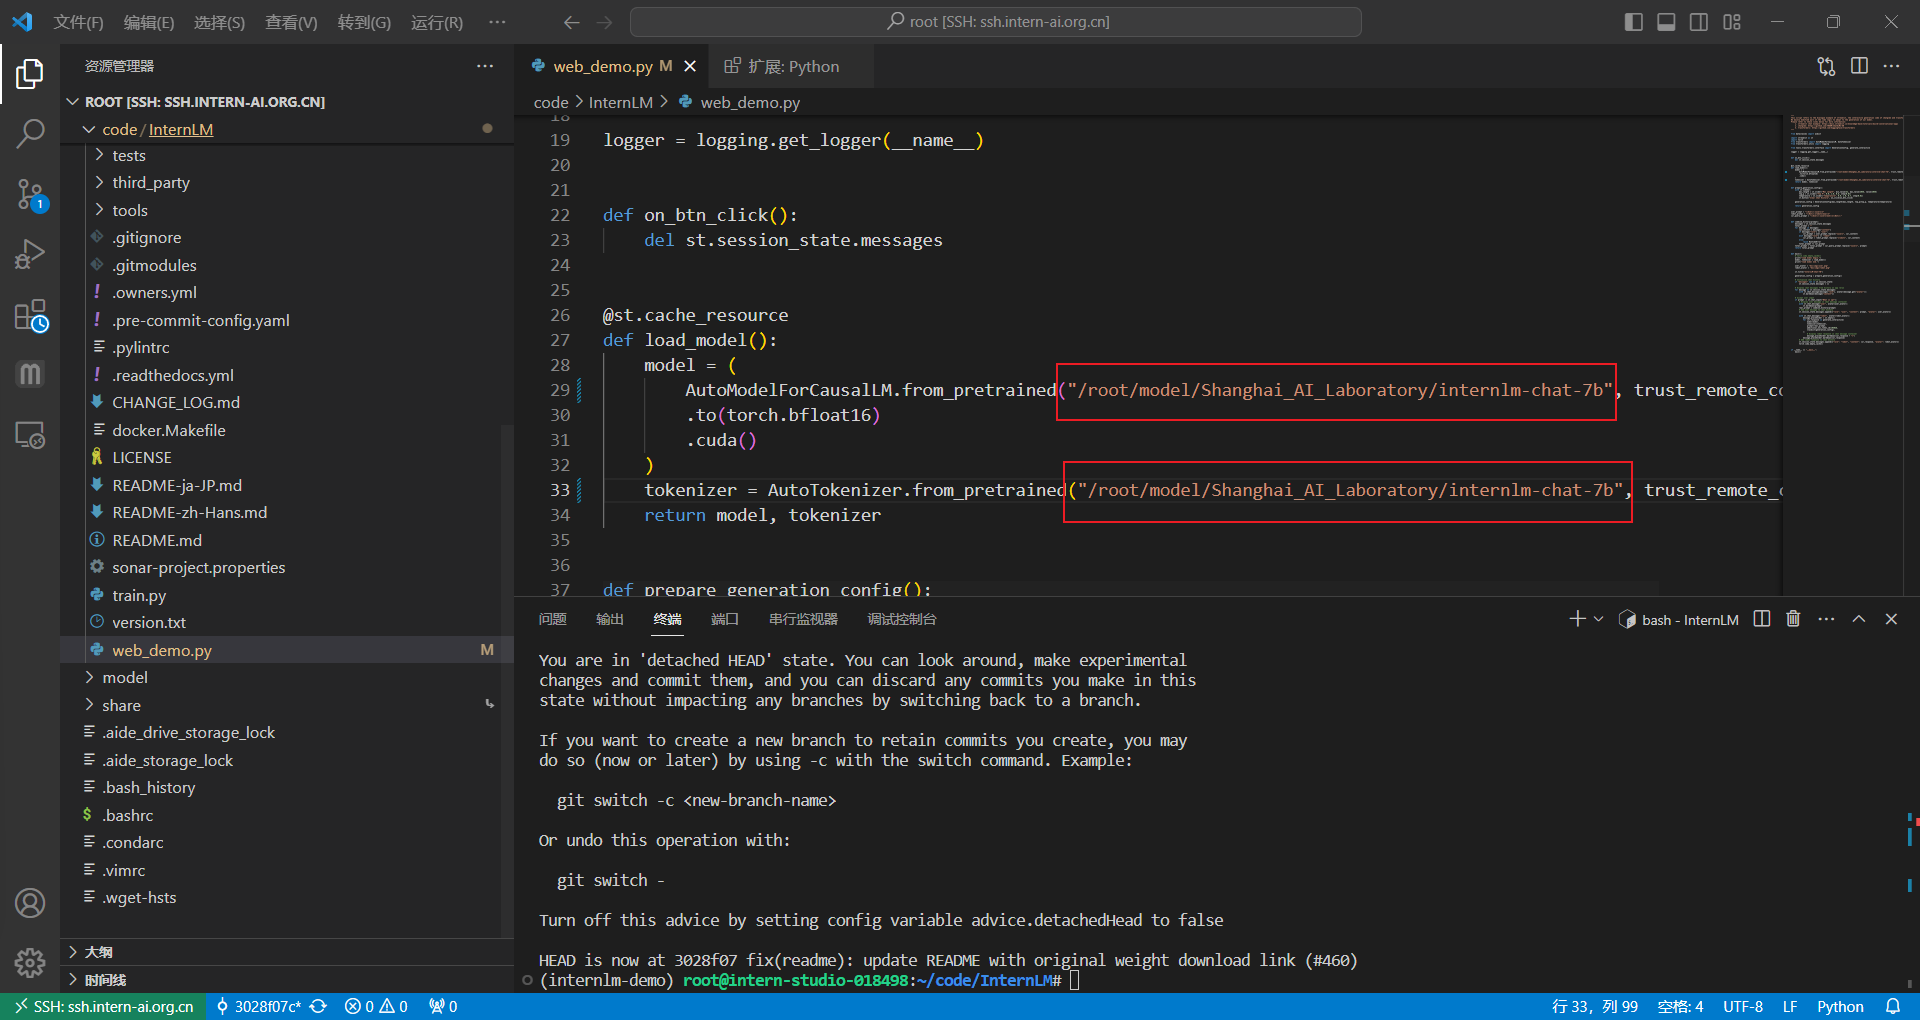The image size is (1920, 1020).
Task: Show errors and warnings in status bar
Action: 376,1006
